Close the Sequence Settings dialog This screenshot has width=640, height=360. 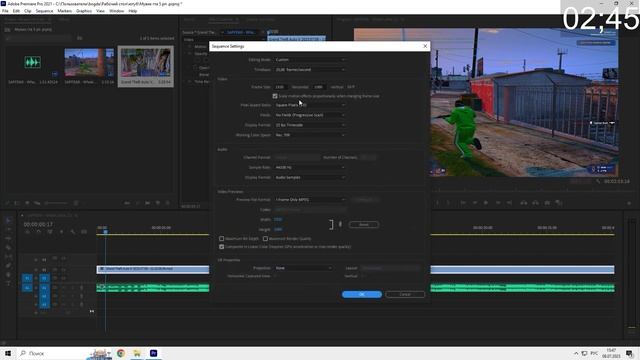coord(425,46)
